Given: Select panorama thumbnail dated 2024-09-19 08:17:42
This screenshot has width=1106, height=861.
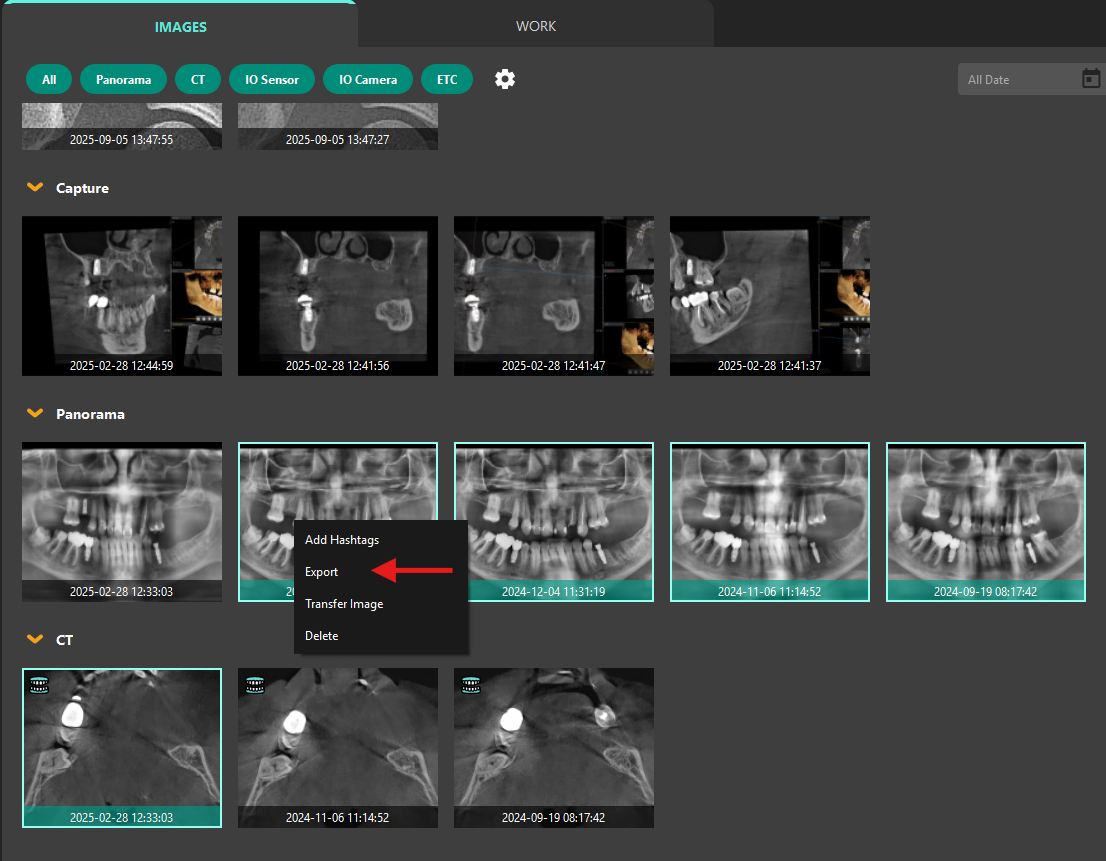Looking at the screenshot, I should (x=985, y=522).
